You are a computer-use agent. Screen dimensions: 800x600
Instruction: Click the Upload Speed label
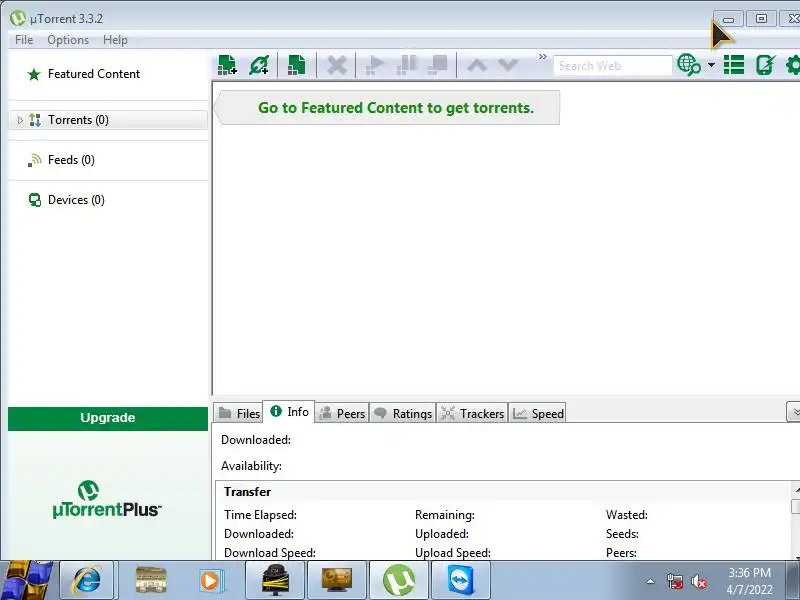click(453, 553)
